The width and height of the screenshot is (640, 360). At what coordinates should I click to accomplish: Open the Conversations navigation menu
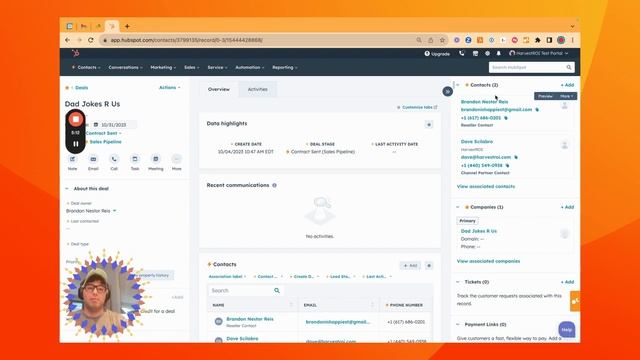pos(125,67)
